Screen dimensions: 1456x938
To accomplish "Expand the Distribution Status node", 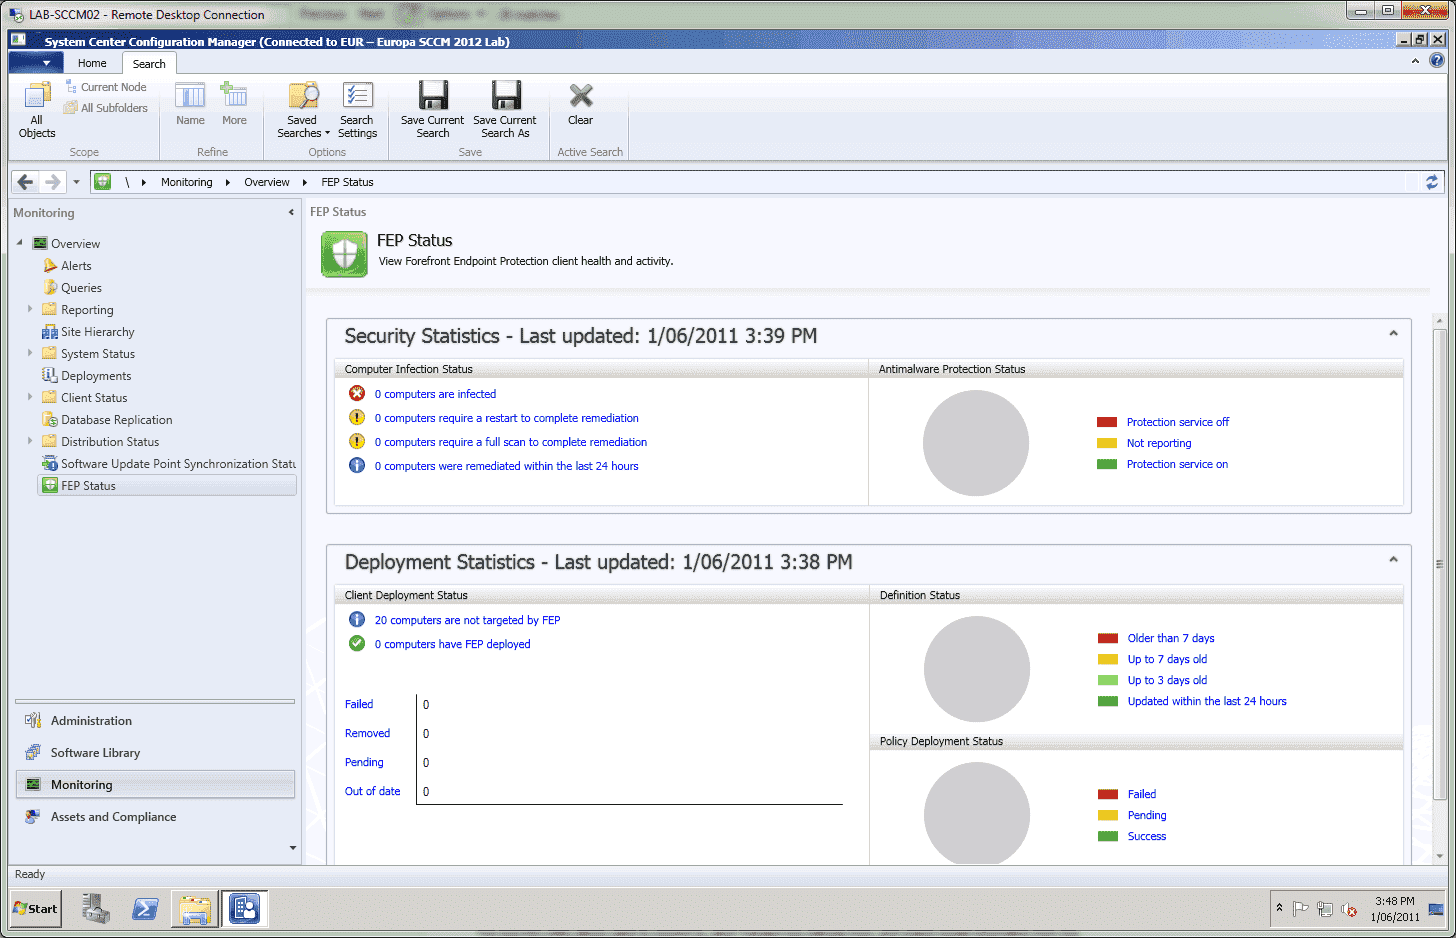I will coord(30,441).
